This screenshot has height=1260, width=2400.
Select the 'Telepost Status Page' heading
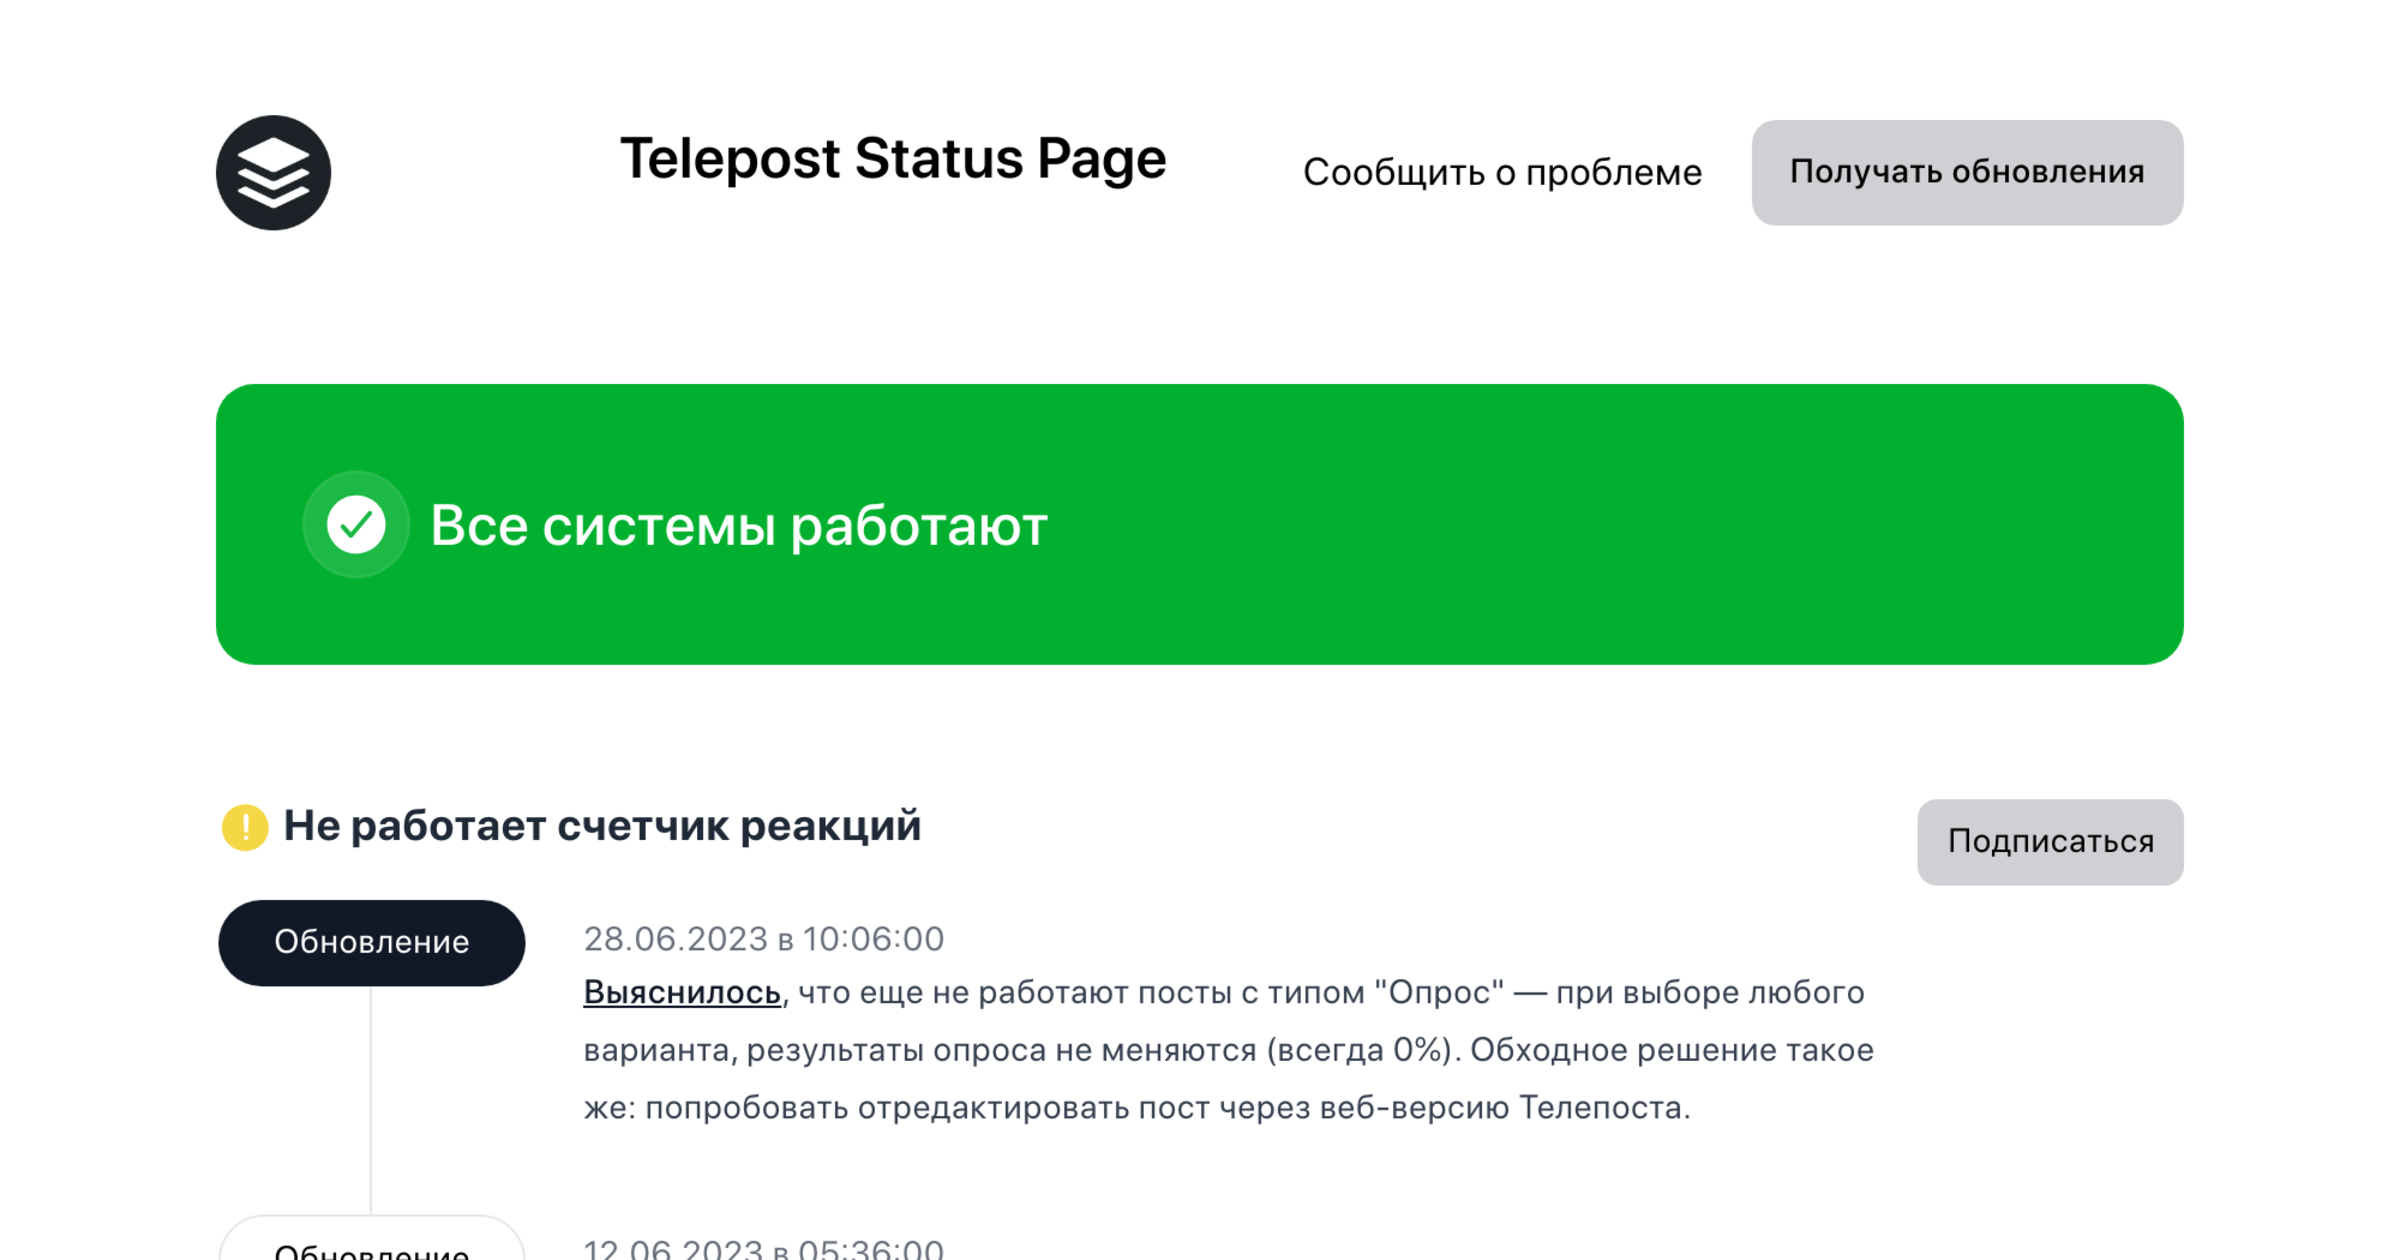coord(893,158)
